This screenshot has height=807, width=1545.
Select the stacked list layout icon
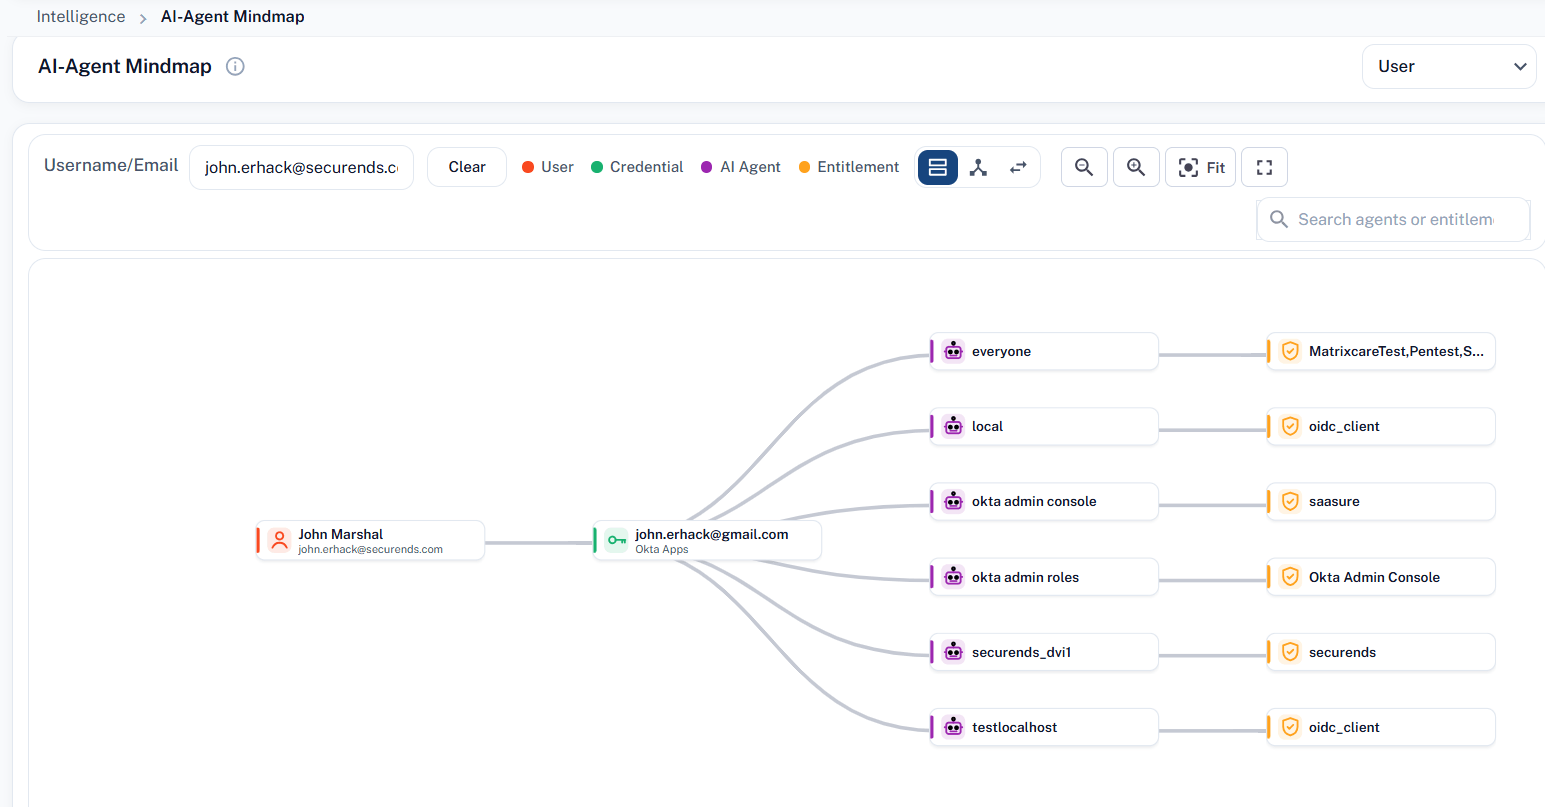pos(938,168)
